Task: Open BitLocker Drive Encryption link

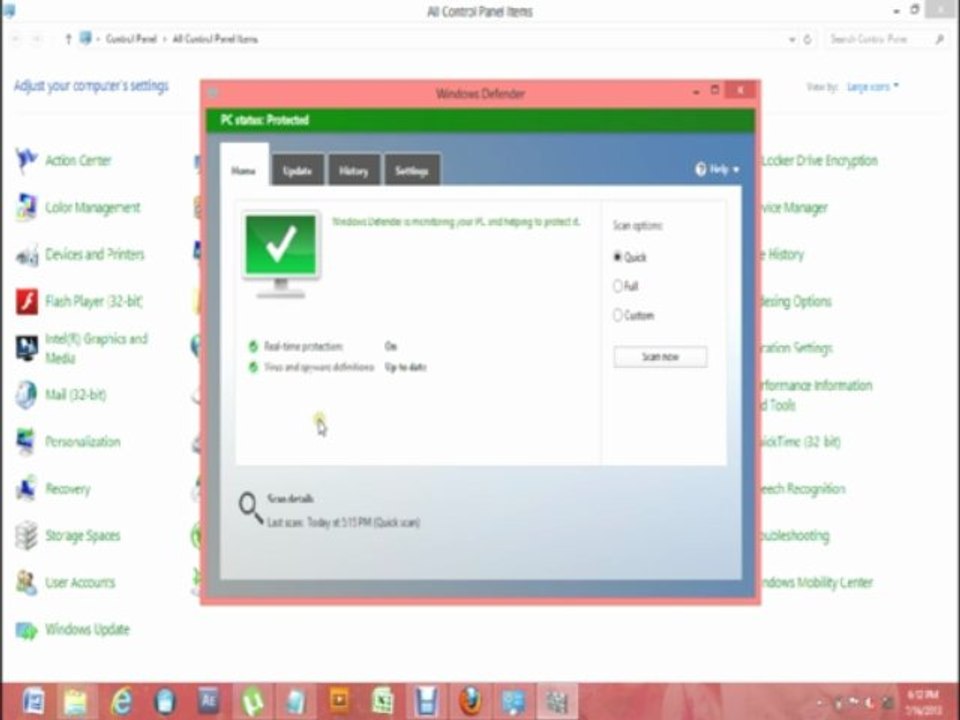Action: 819,160
